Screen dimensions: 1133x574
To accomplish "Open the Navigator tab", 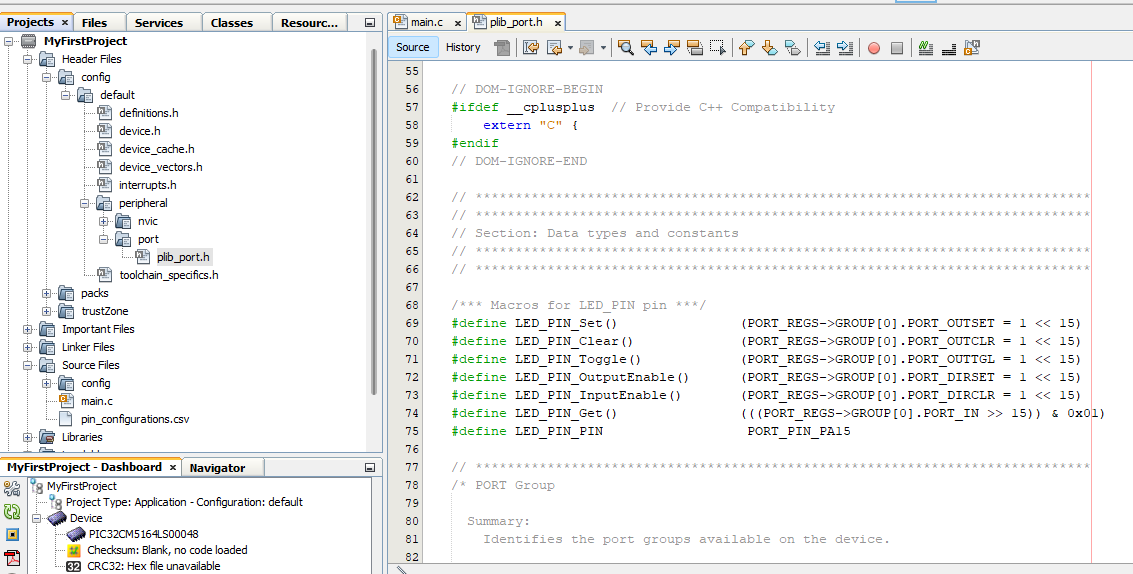I will tap(217, 467).
